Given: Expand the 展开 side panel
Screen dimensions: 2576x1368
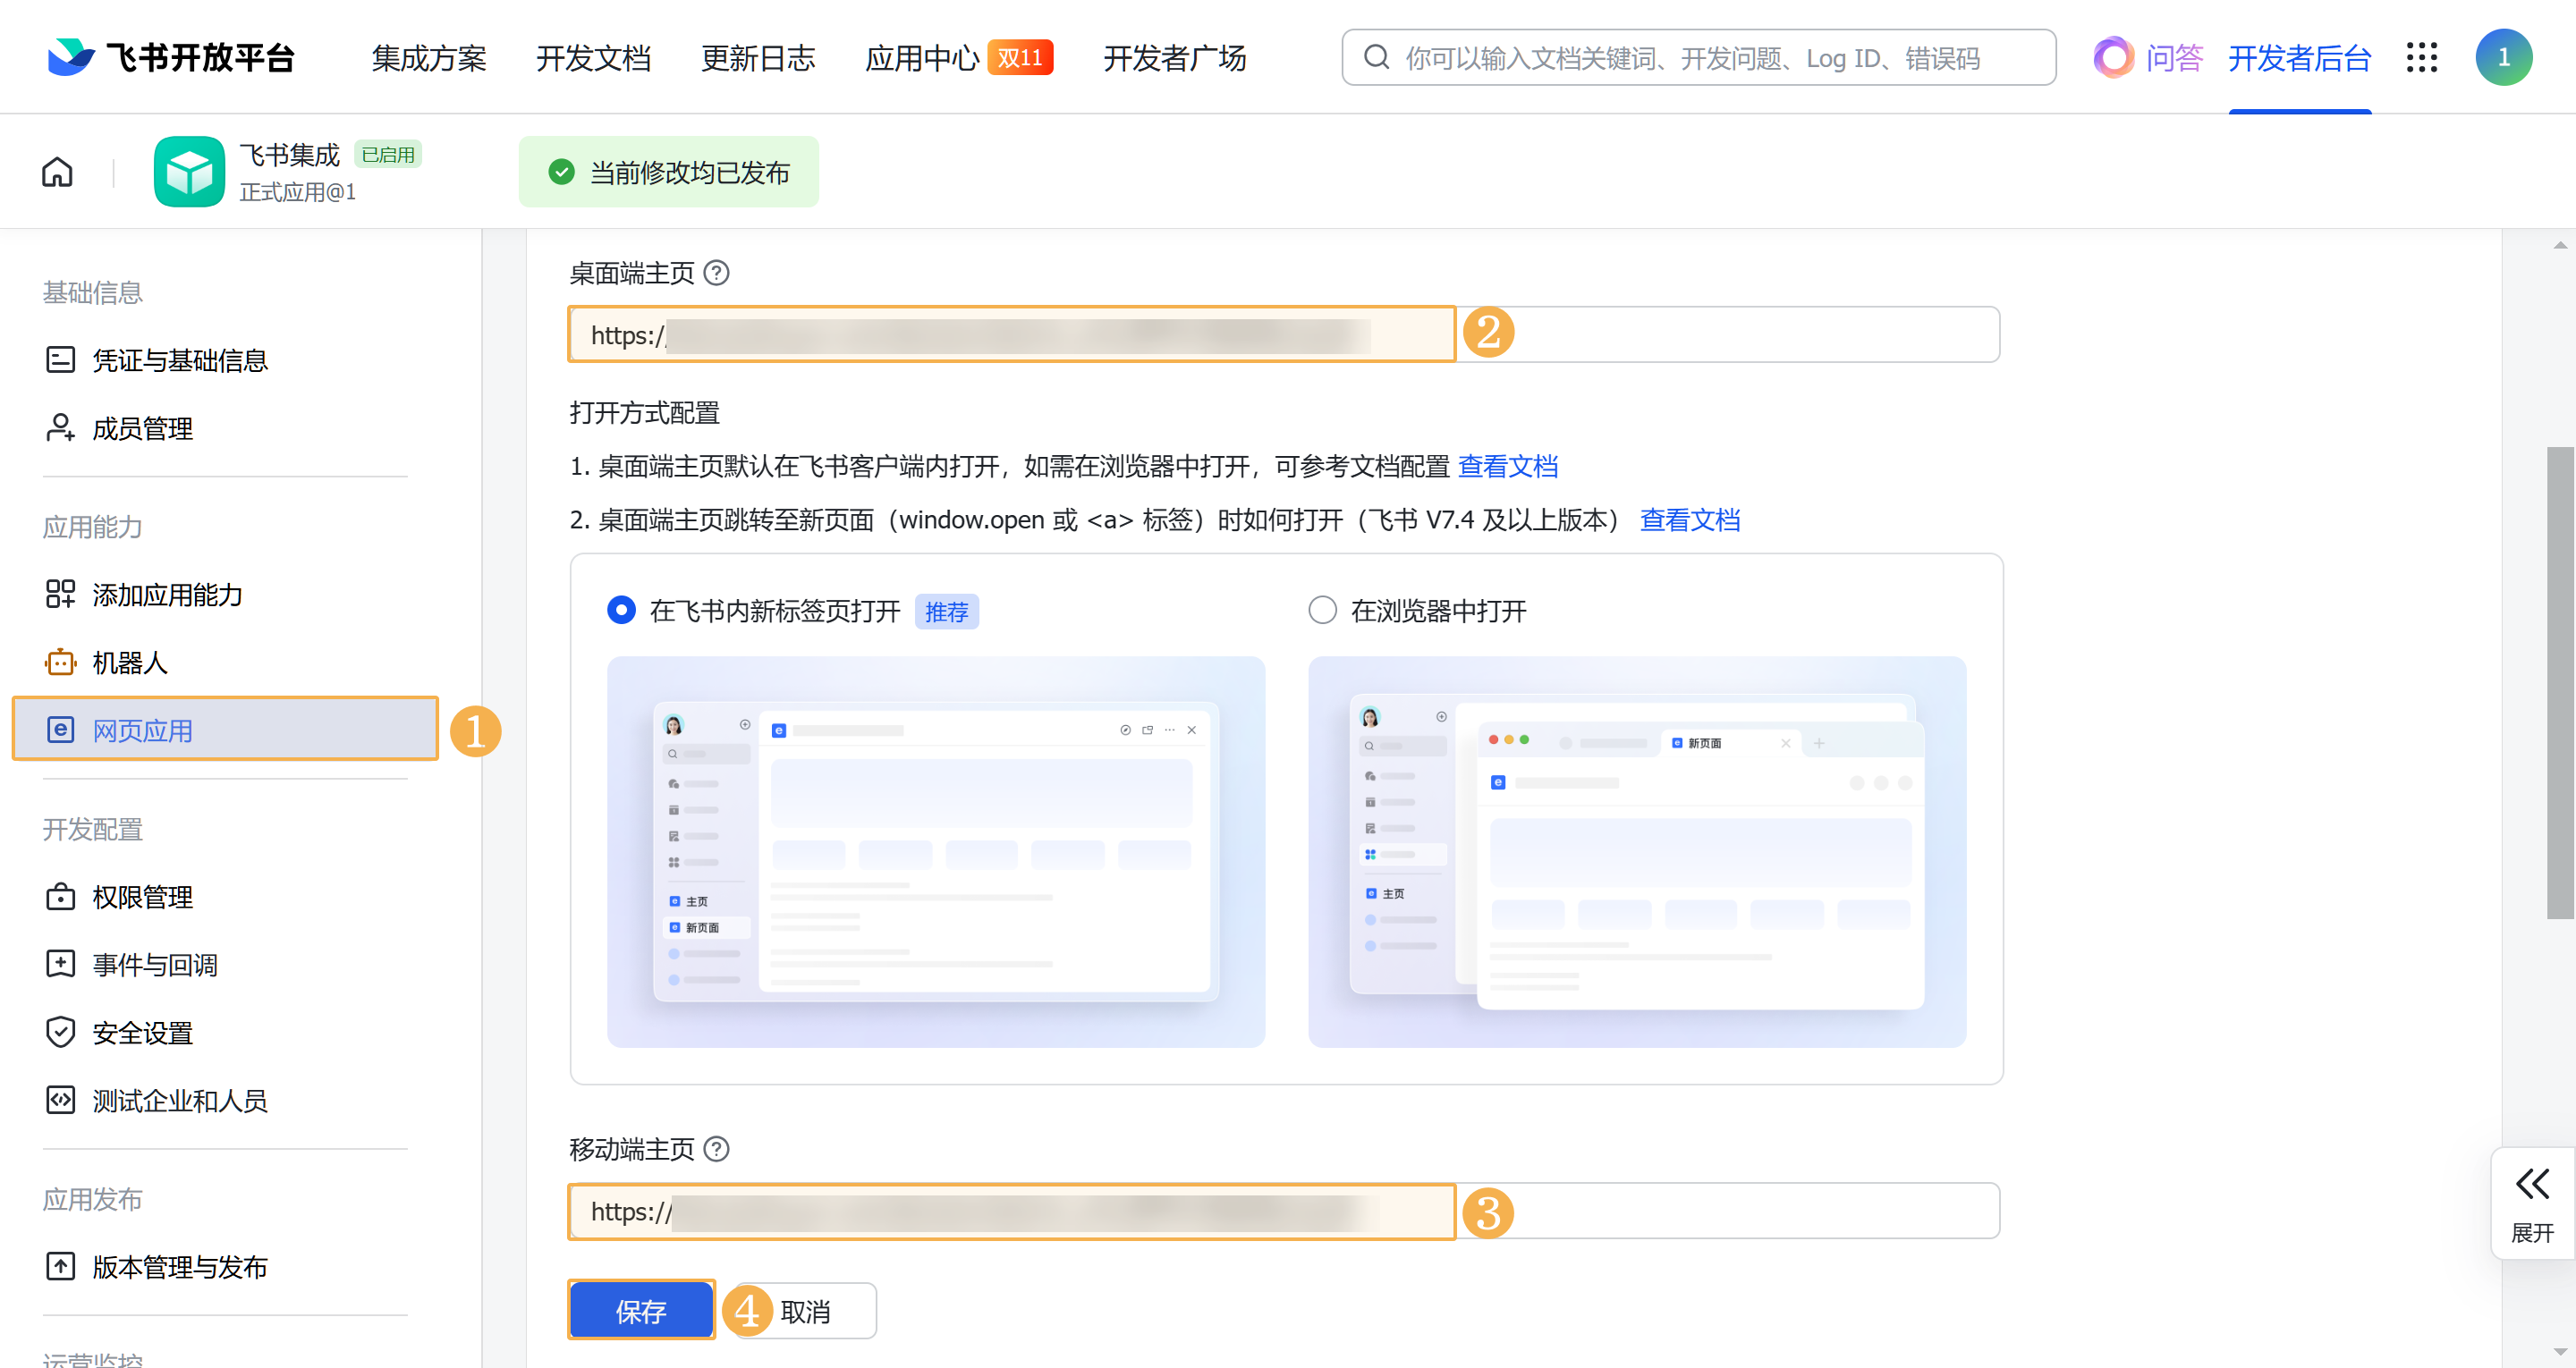Looking at the screenshot, I should [2532, 1202].
